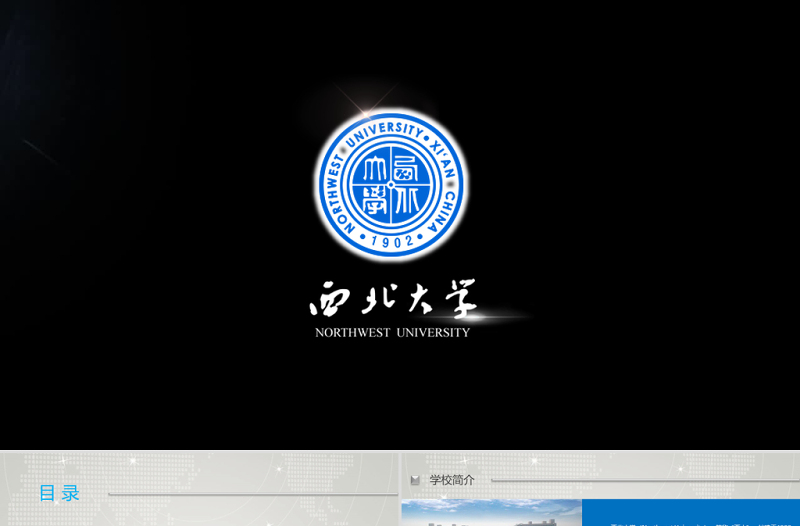Click the seal characters in the emblem center
The image size is (800, 526).
391,186
